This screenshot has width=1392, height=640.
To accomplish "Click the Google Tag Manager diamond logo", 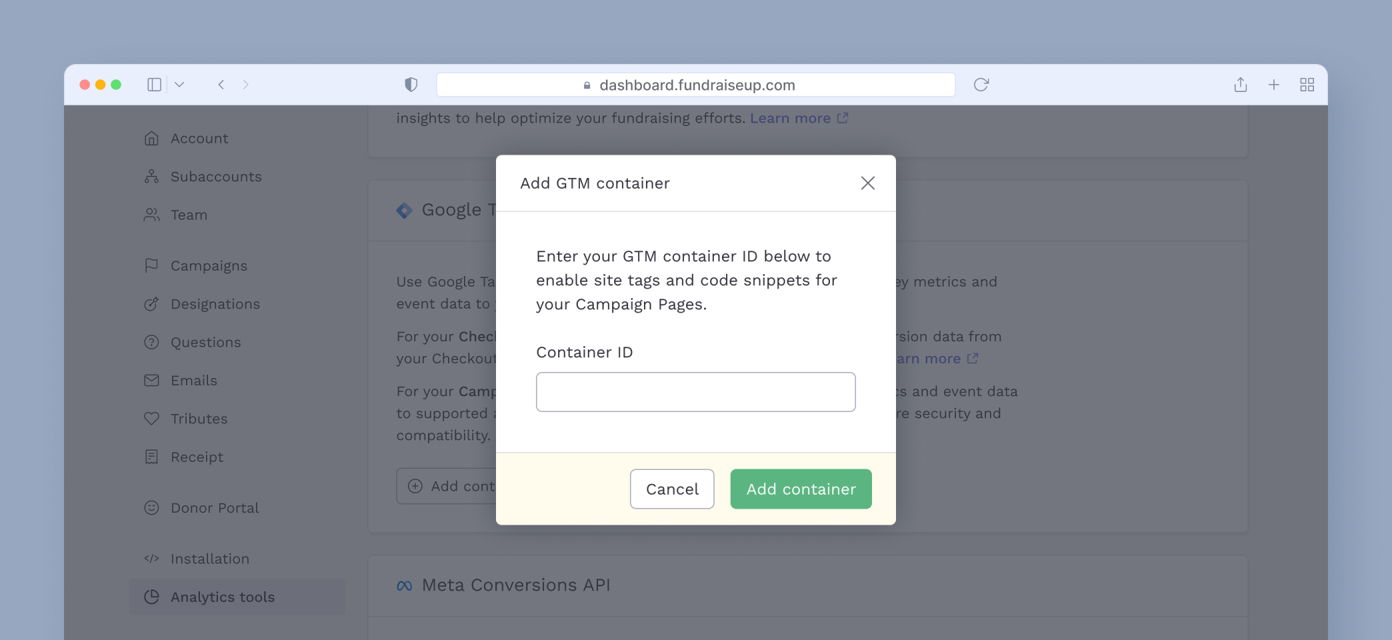I will point(403,209).
